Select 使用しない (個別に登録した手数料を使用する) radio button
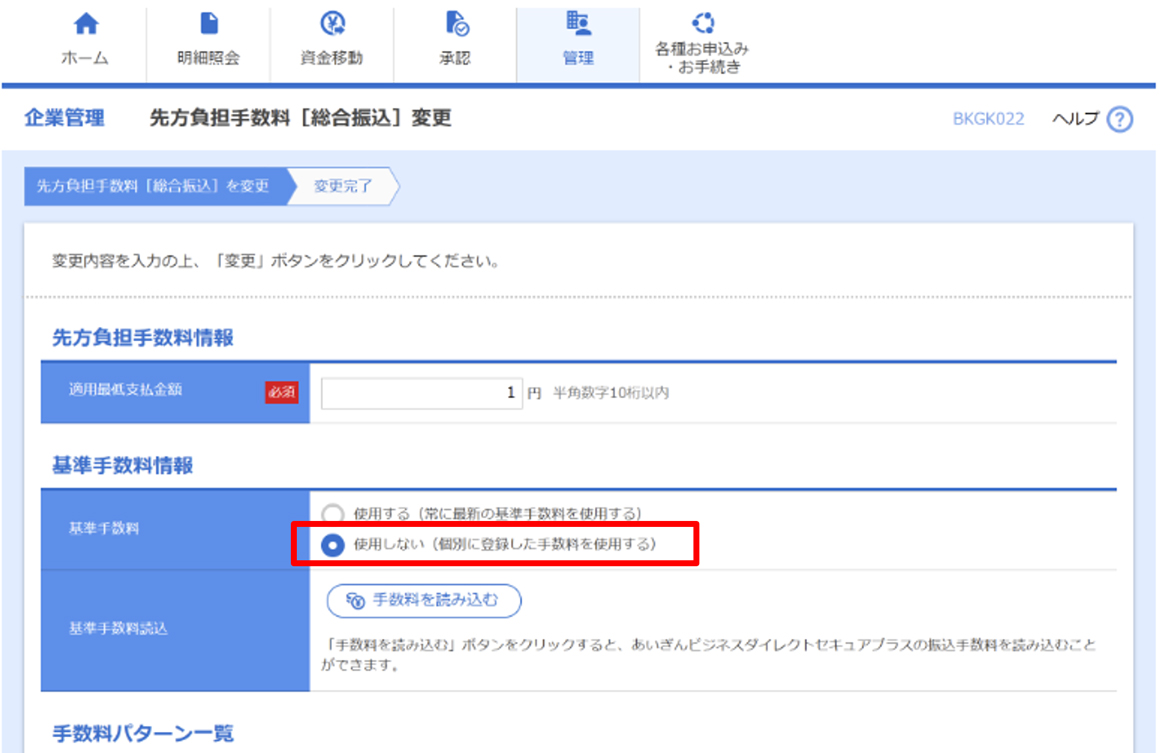 point(334,545)
